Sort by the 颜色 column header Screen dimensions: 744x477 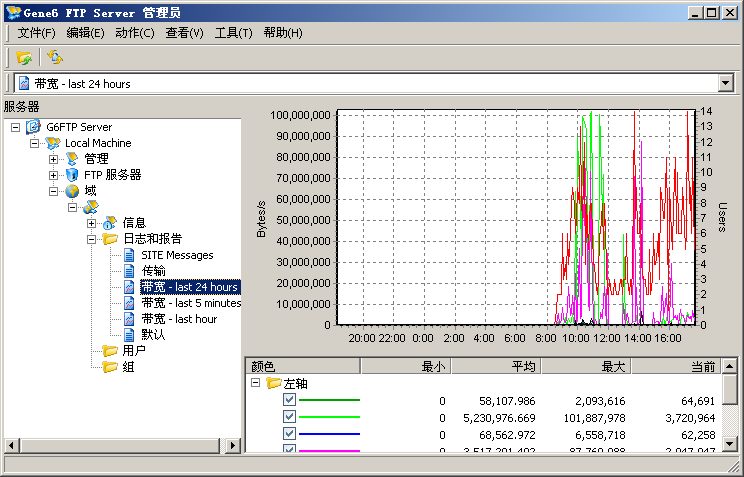click(x=303, y=366)
